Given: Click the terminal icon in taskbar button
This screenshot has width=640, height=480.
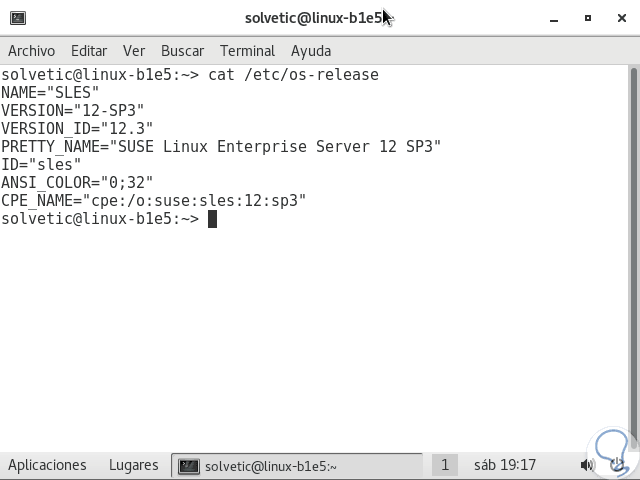Looking at the screenshot, I should tap(189, 466).
